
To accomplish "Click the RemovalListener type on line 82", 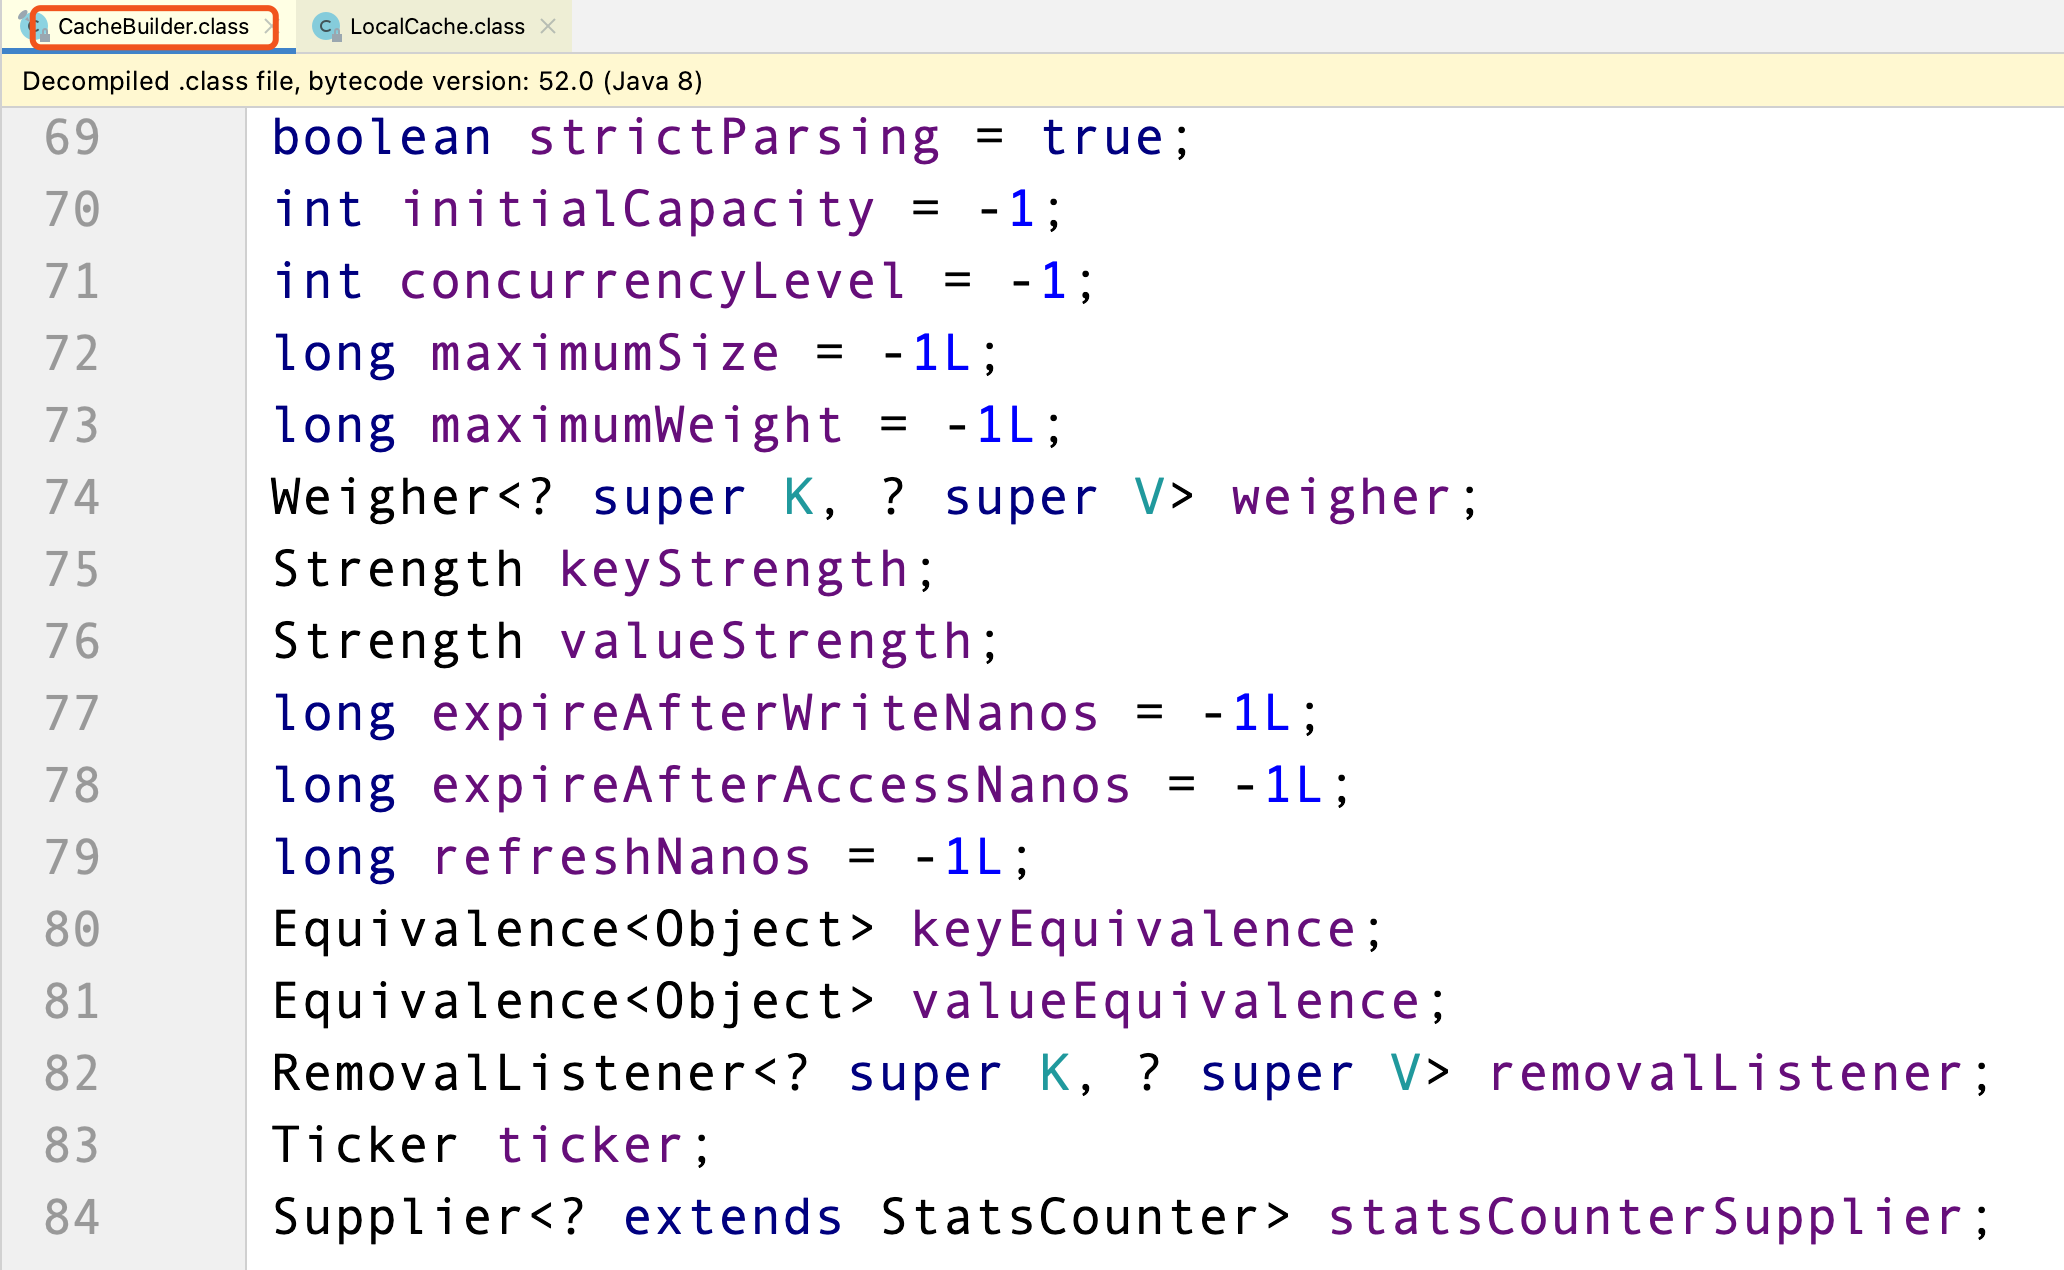I will (509, 1074).
